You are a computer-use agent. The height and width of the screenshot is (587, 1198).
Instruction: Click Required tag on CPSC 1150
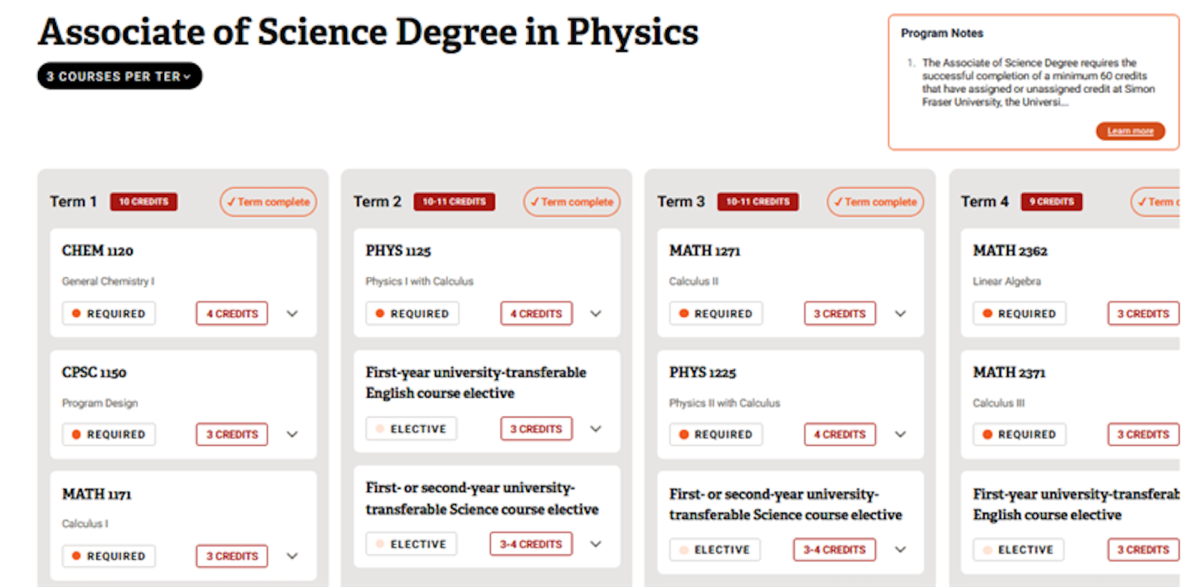(109, 435)
